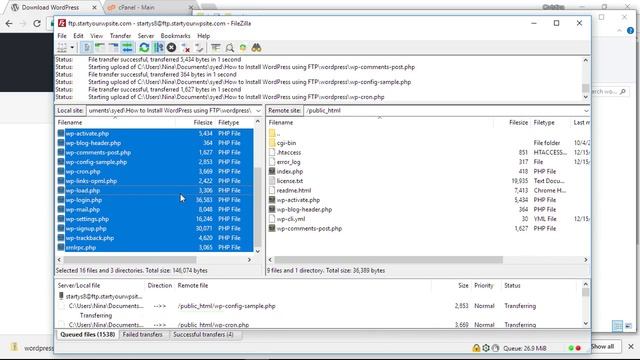
Task: Click remote list horizontal scrollbar thumb
Action: pyautogui.click(x=389, y=260)
